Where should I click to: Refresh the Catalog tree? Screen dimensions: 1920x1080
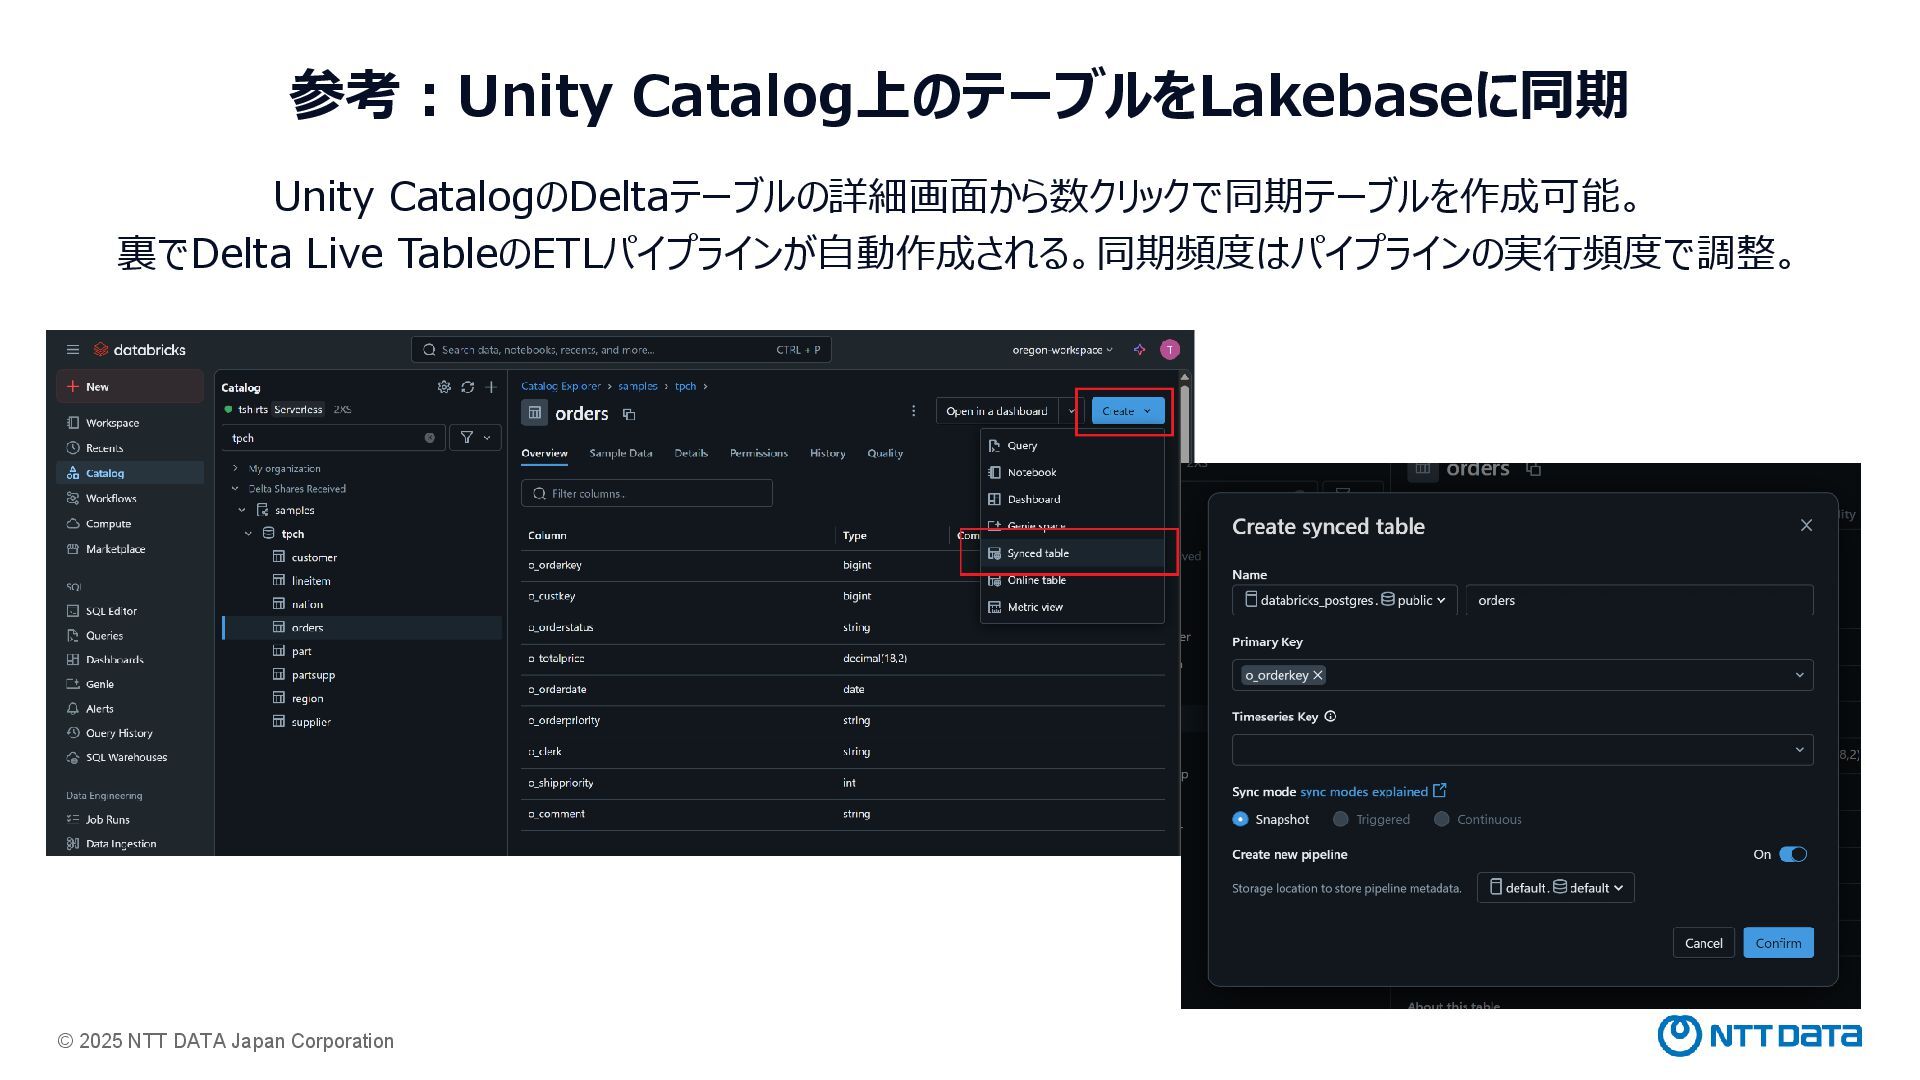pos(467,387)
